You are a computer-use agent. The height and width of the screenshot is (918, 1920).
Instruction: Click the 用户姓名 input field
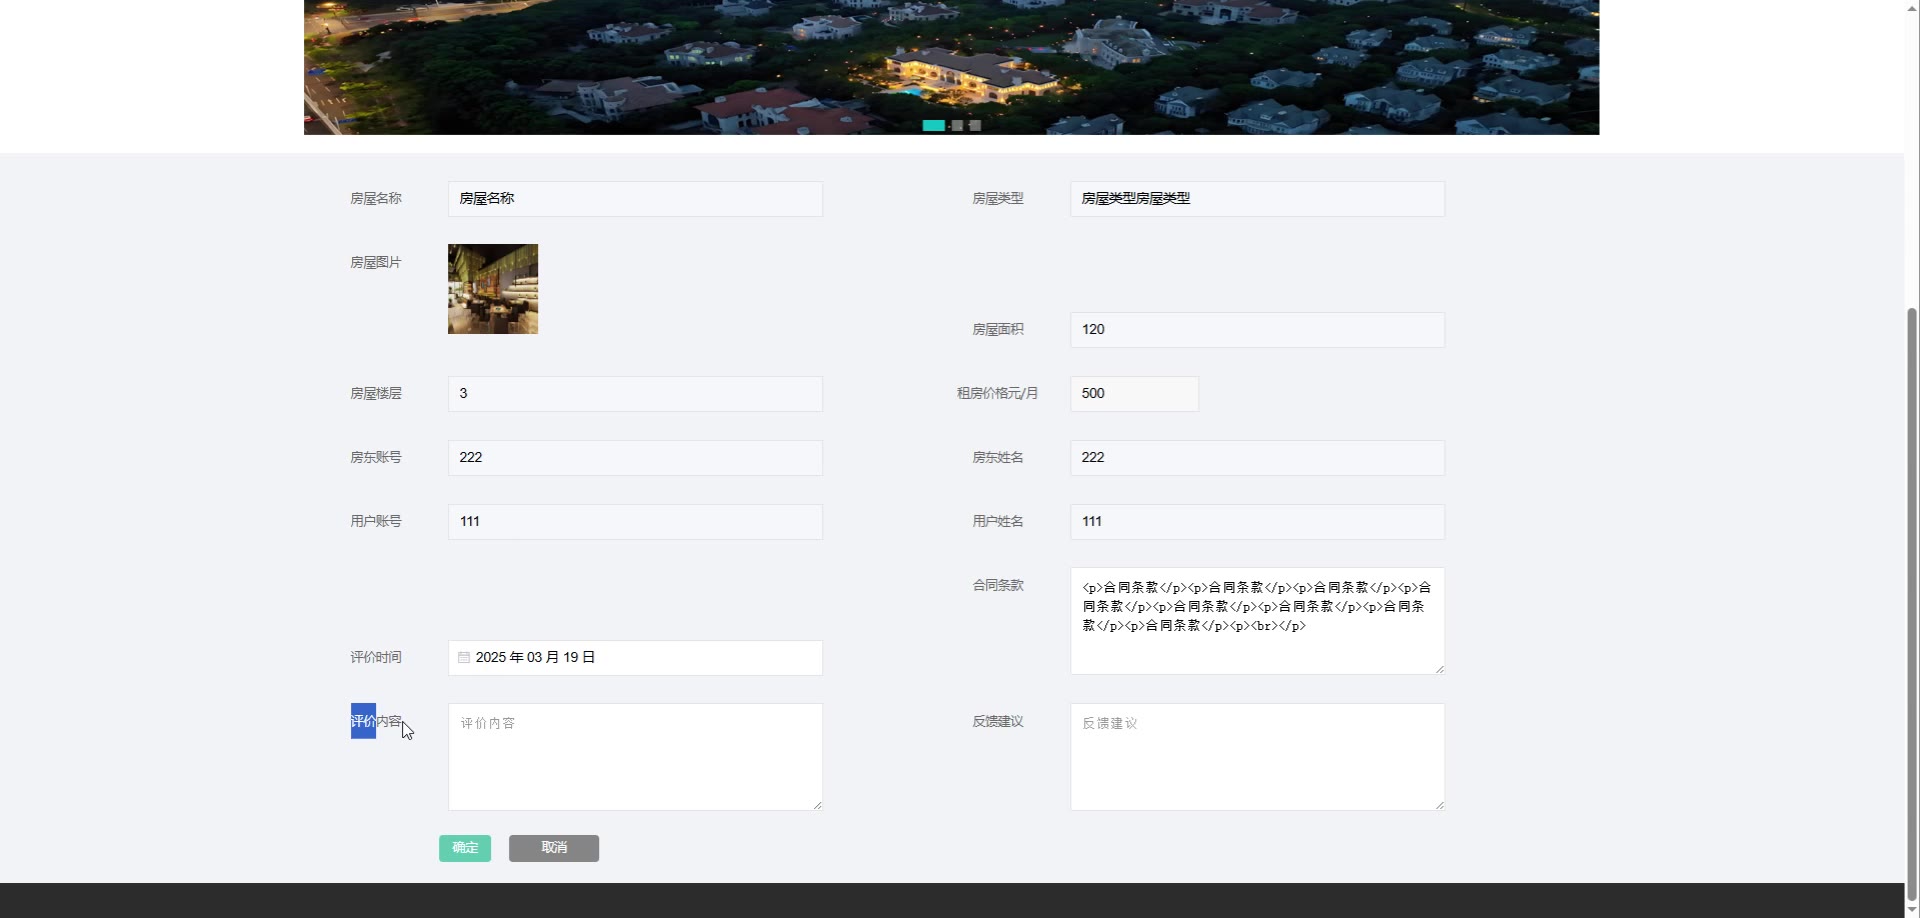click(x=1257, y=522)
